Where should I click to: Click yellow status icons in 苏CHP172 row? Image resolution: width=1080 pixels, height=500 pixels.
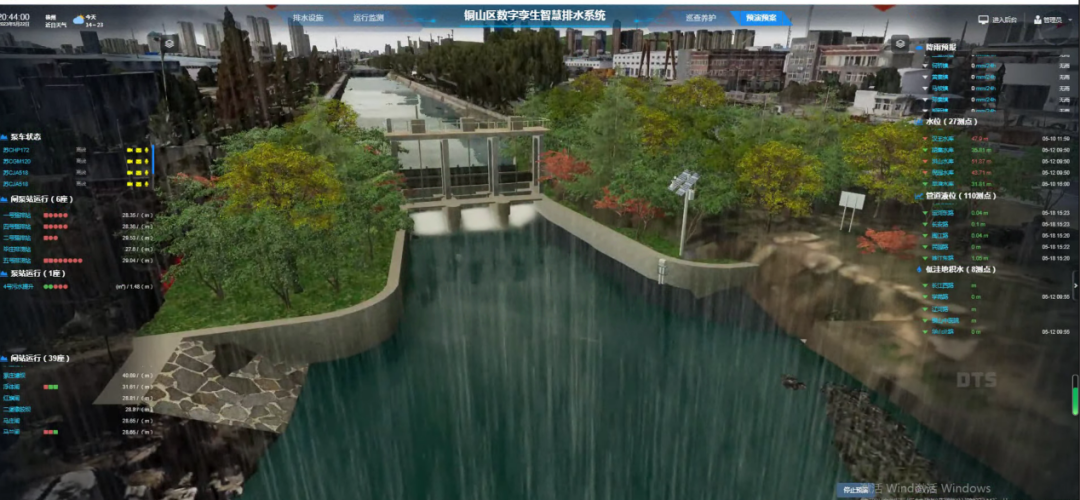(x=138, y=150)
